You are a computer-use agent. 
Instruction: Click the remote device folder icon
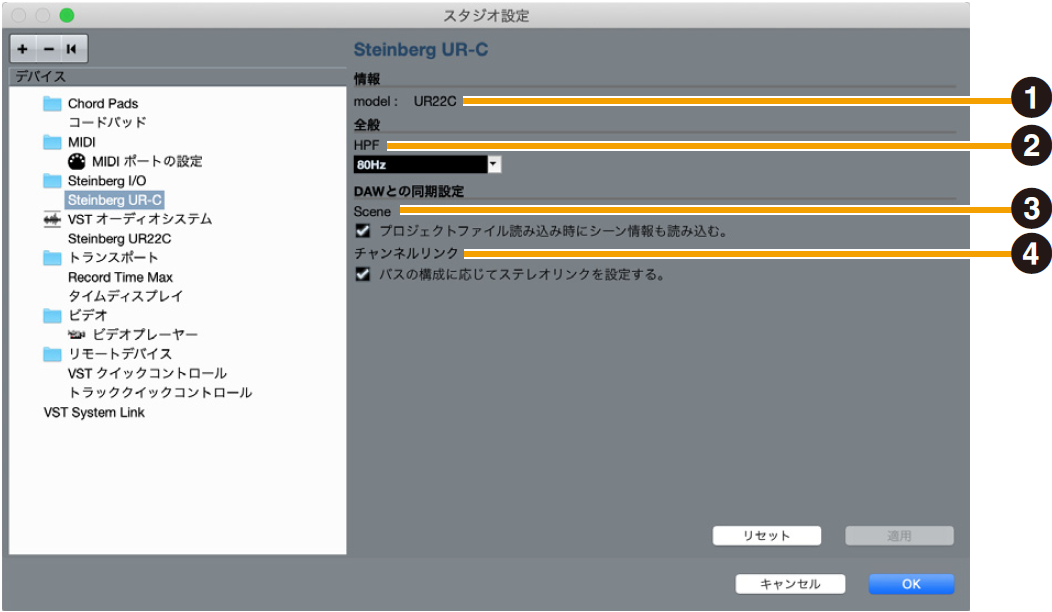pyautogui.click(x=52, y=354)
